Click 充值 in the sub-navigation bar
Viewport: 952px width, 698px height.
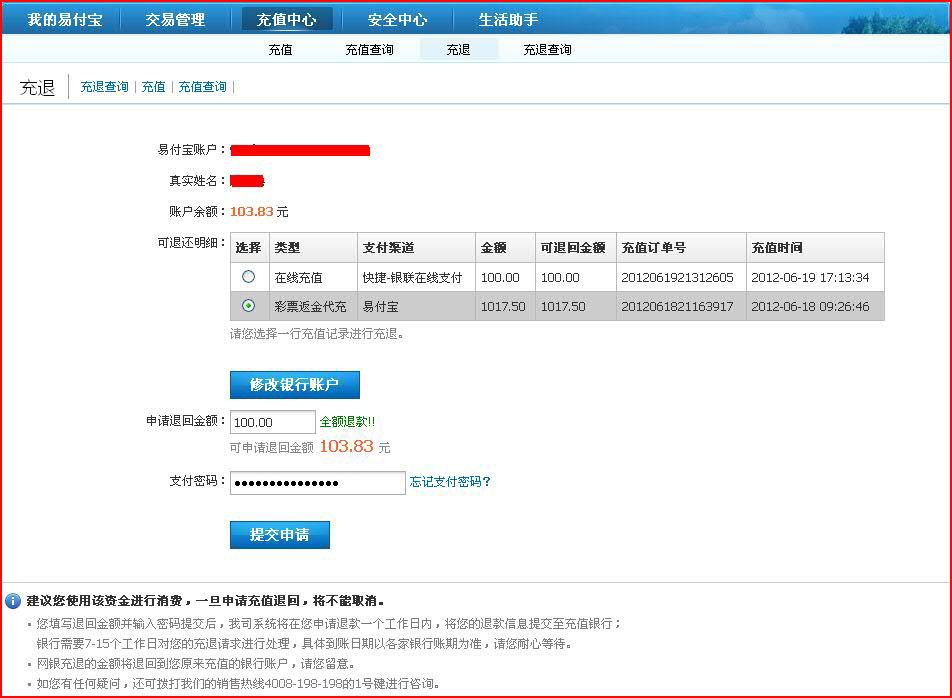click(280, 50)
